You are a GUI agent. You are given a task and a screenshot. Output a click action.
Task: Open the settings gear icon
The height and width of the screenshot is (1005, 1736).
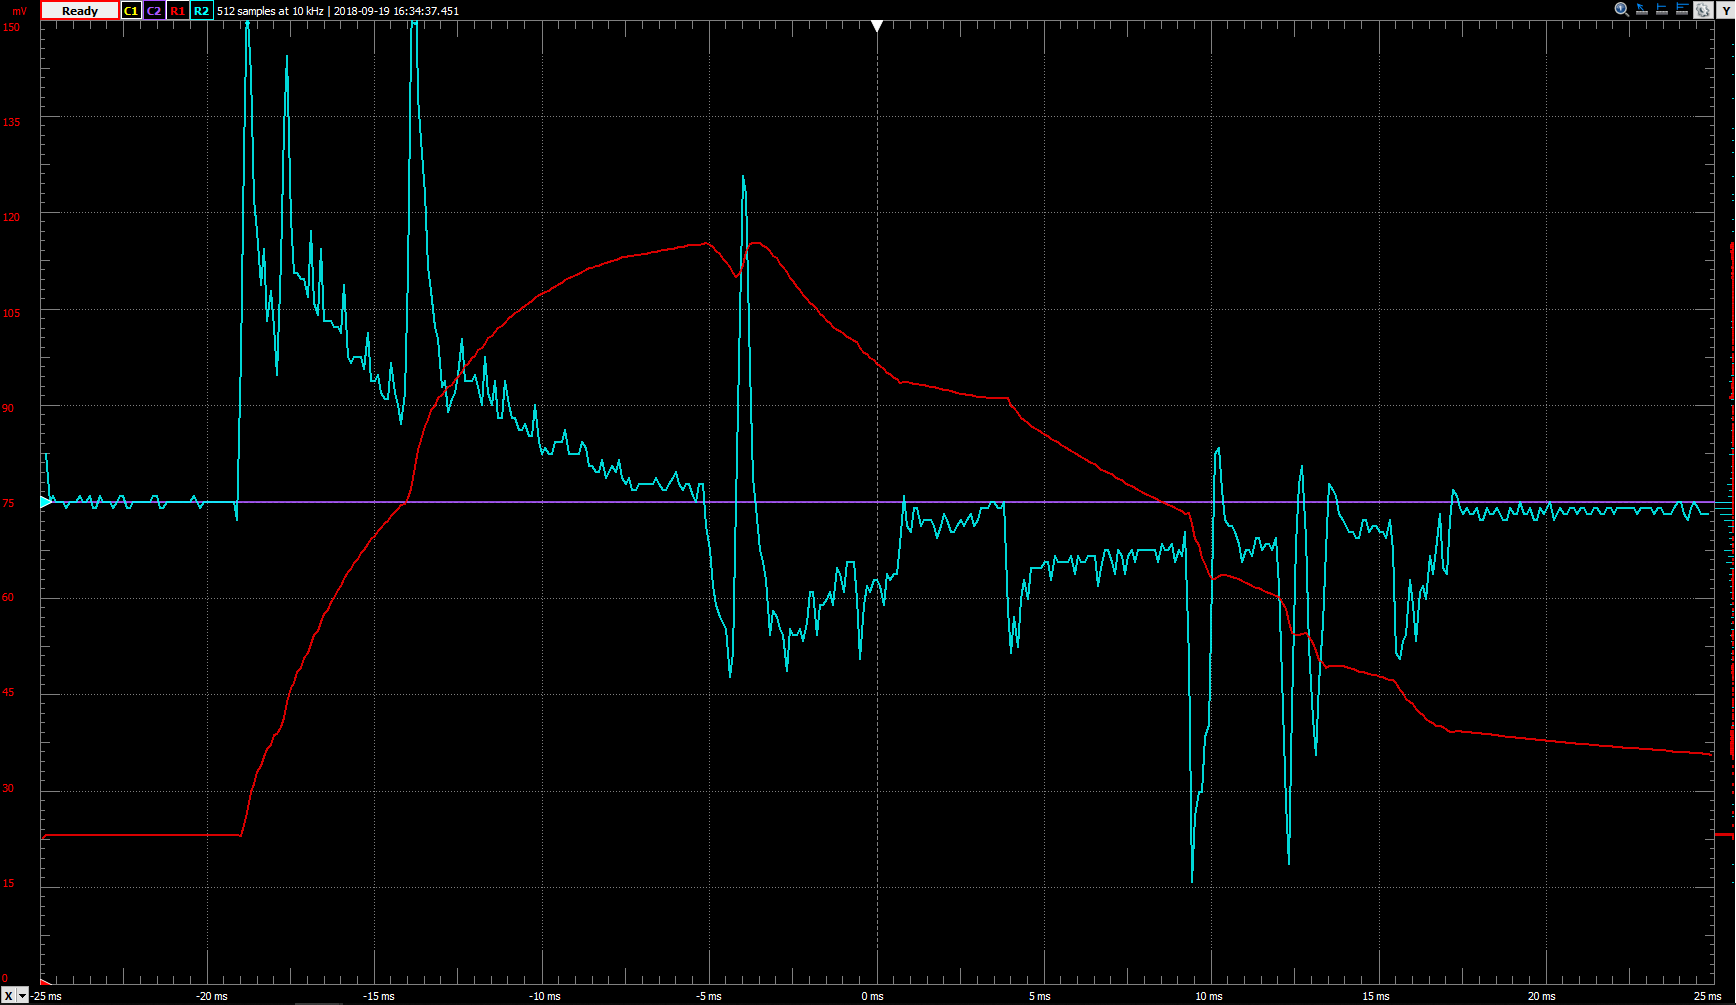coord(1703,10)
